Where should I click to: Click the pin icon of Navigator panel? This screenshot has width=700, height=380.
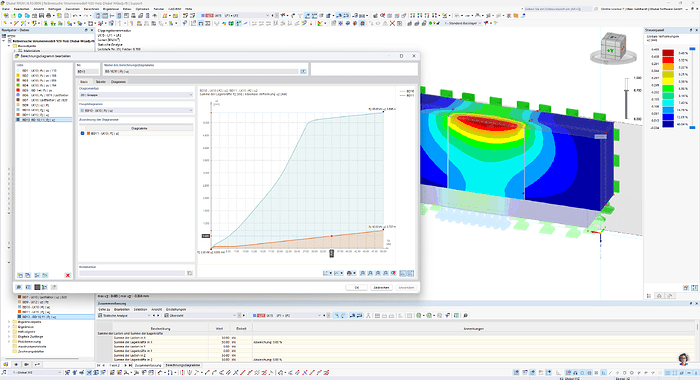(x=87, y=30)
